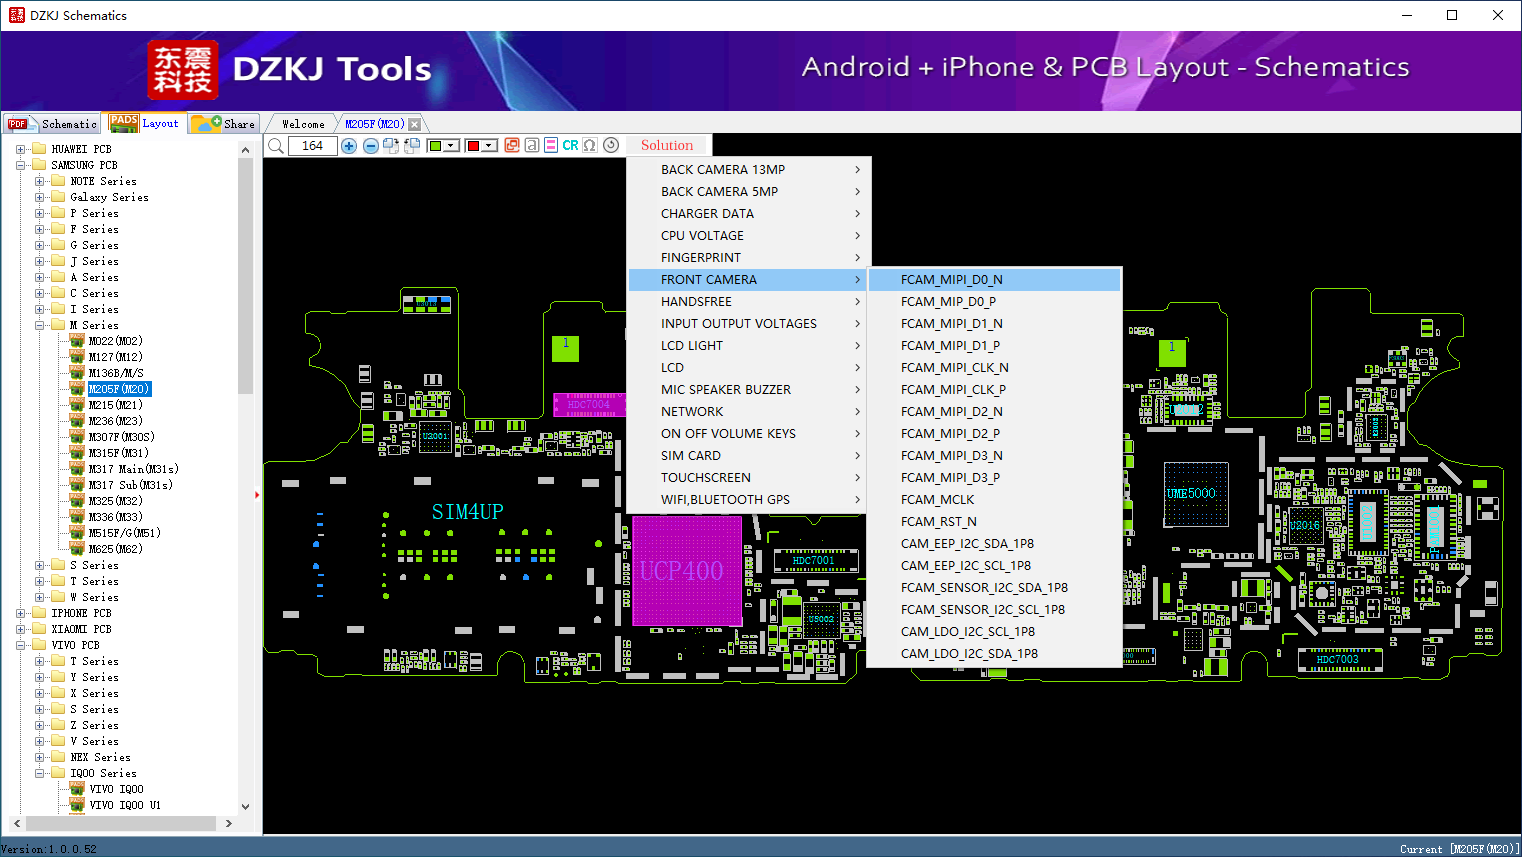Expand the HUAWEI PCB tree node
This screenshot has width=1522, height=857.
point(21,149)
